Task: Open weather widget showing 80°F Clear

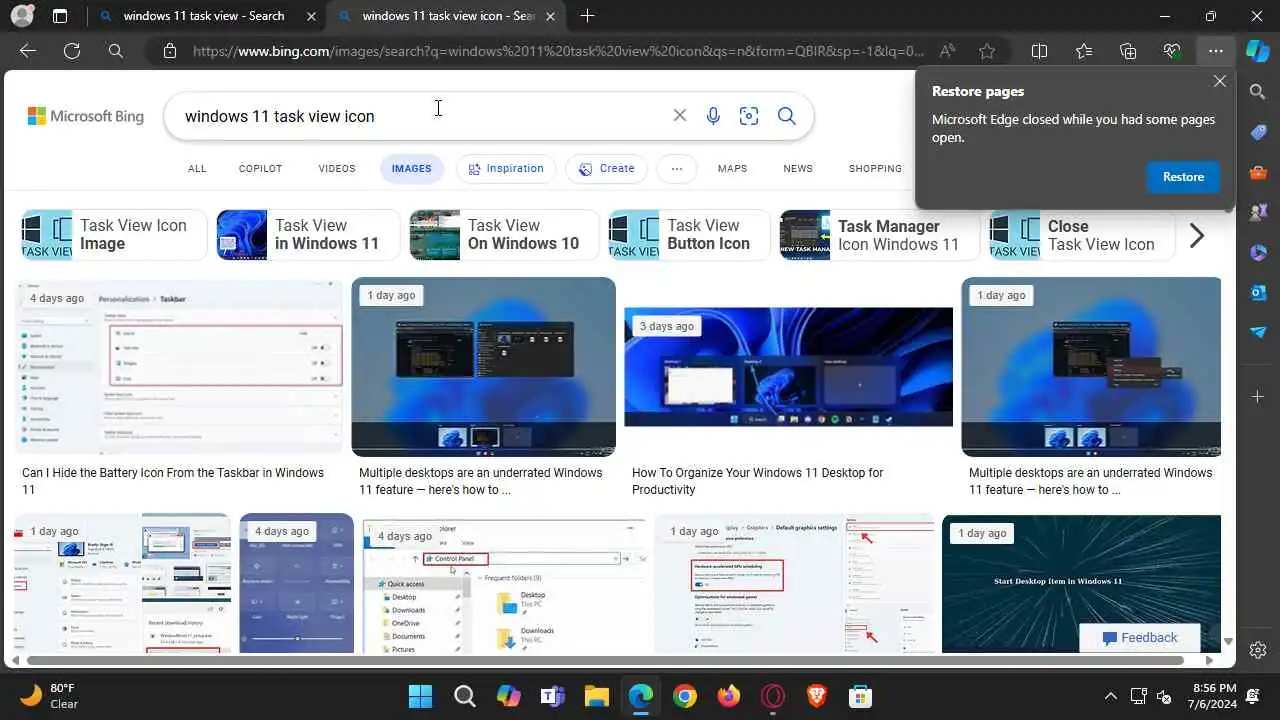Action: [x=50, y=696]
